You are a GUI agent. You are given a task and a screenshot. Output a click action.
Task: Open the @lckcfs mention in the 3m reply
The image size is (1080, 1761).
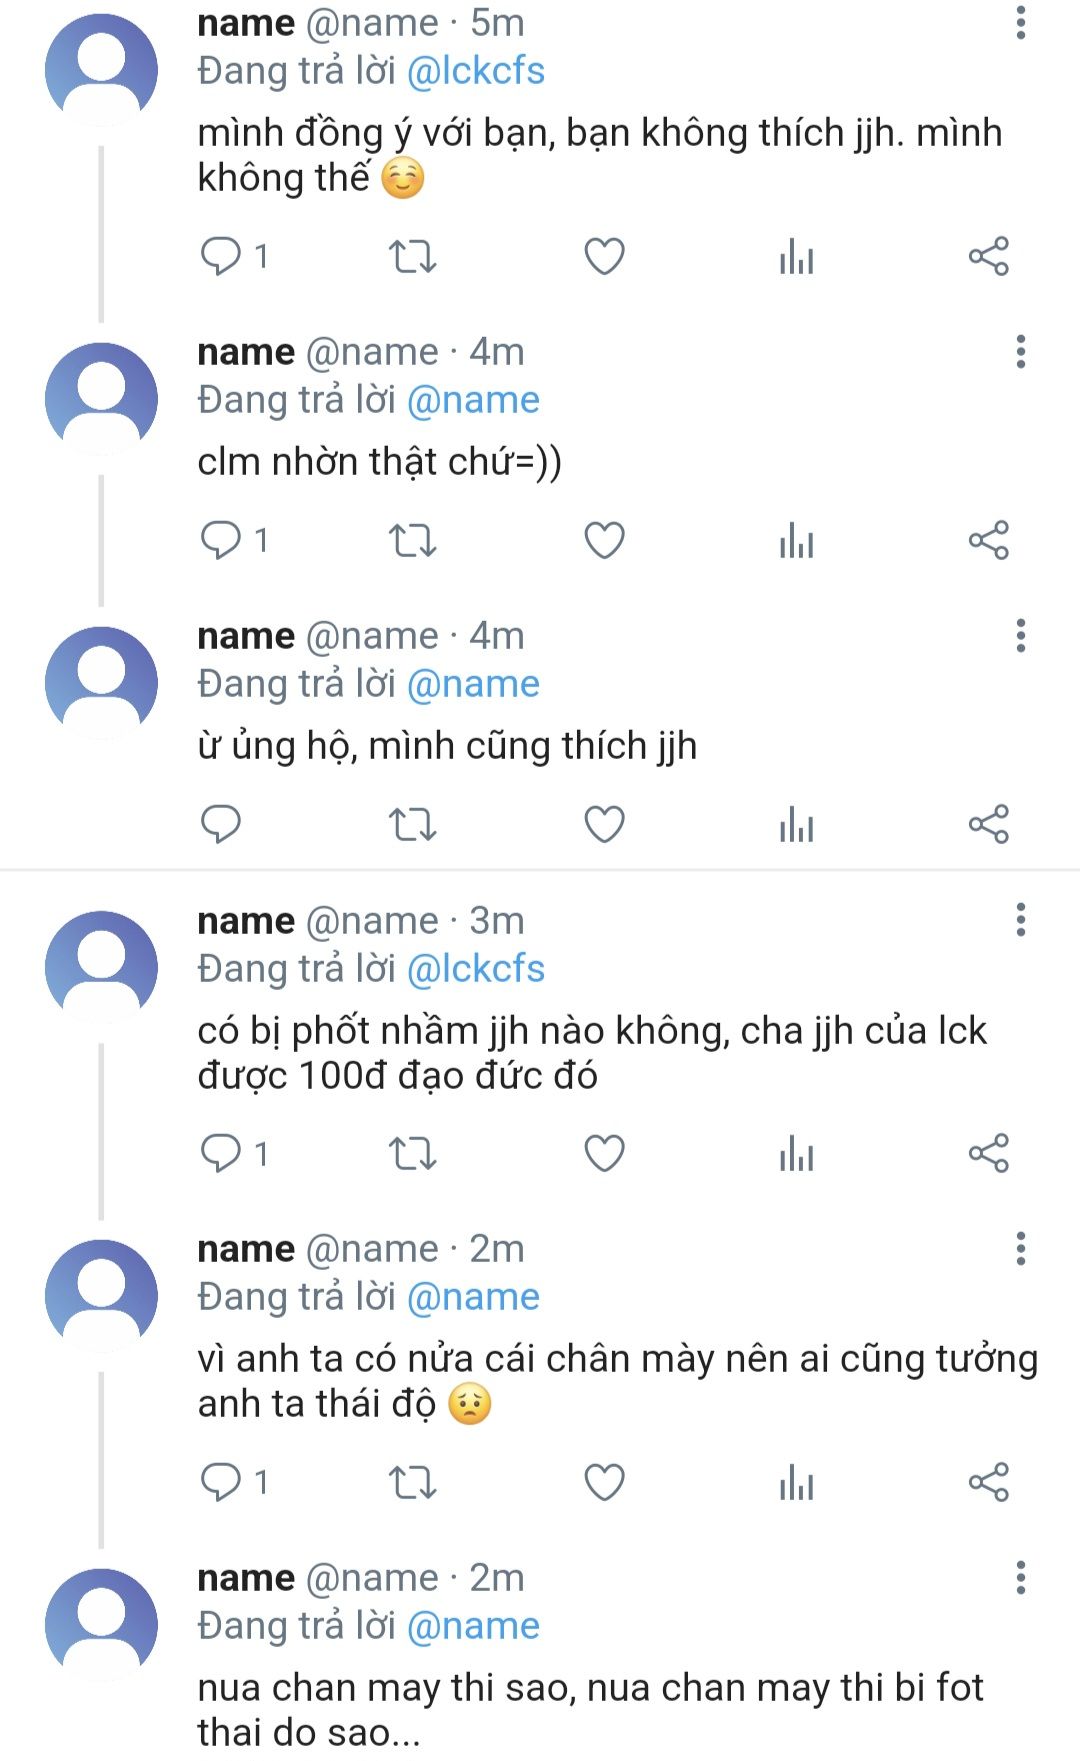tap(476, 969)
